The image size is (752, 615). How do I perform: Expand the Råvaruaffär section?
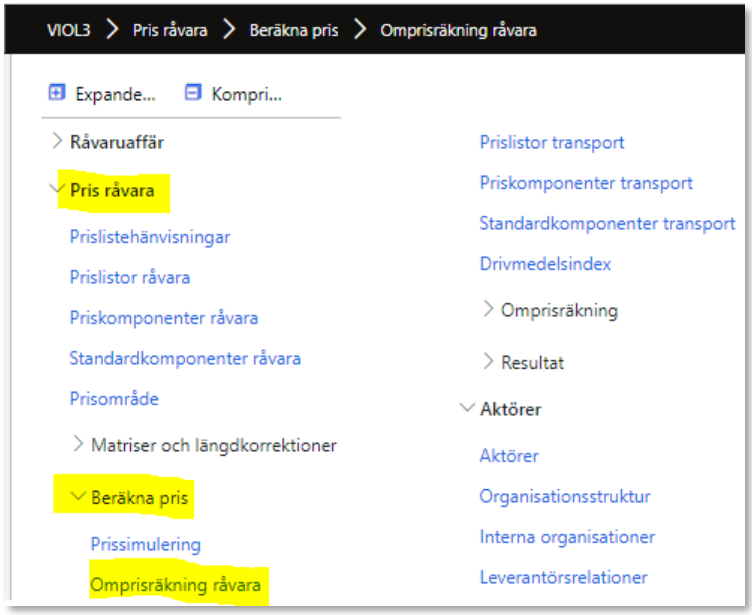point(57,142)
